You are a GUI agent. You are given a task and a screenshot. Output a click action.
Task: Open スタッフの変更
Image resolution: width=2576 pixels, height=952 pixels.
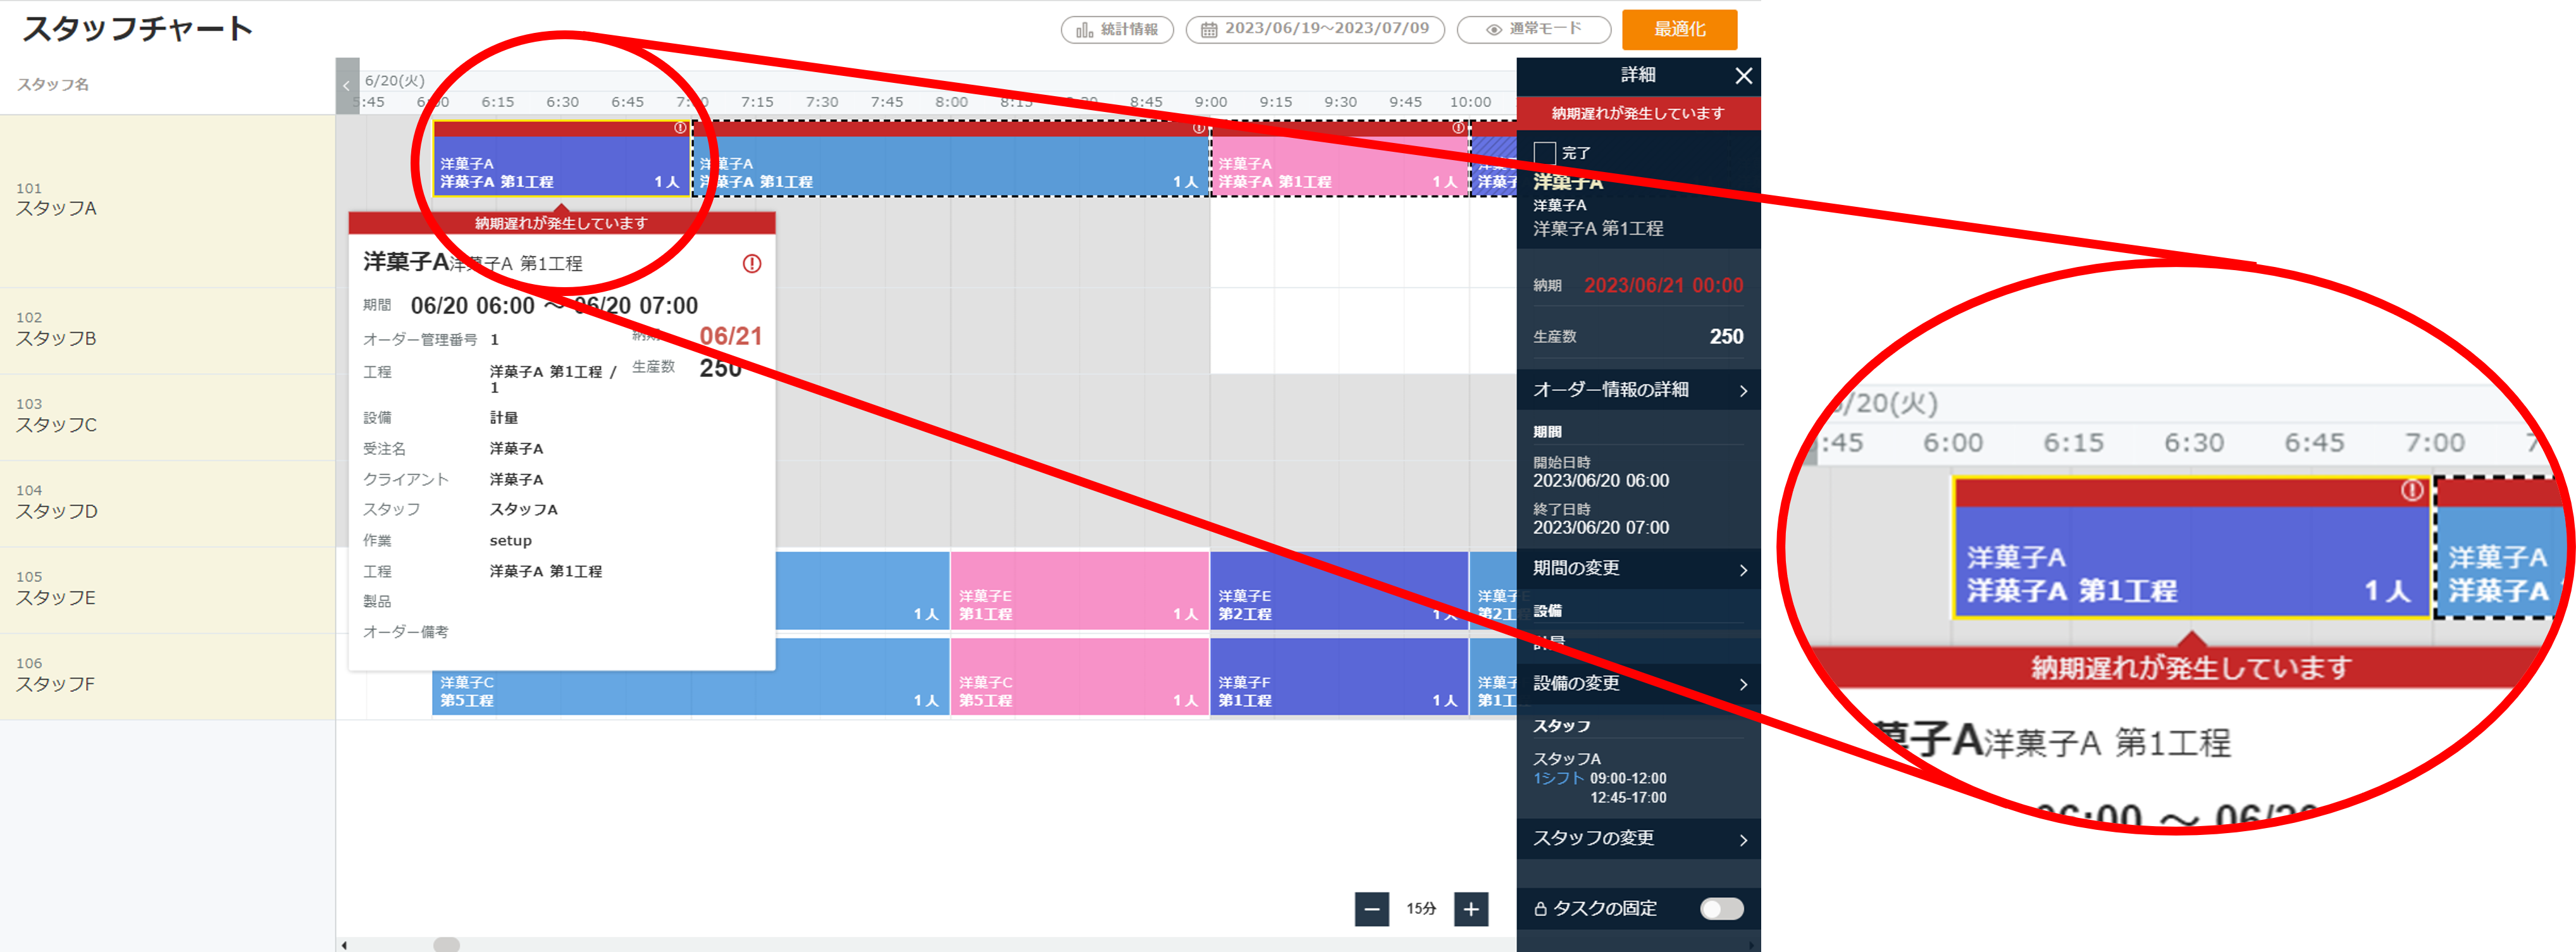(x=1638, y=838)
